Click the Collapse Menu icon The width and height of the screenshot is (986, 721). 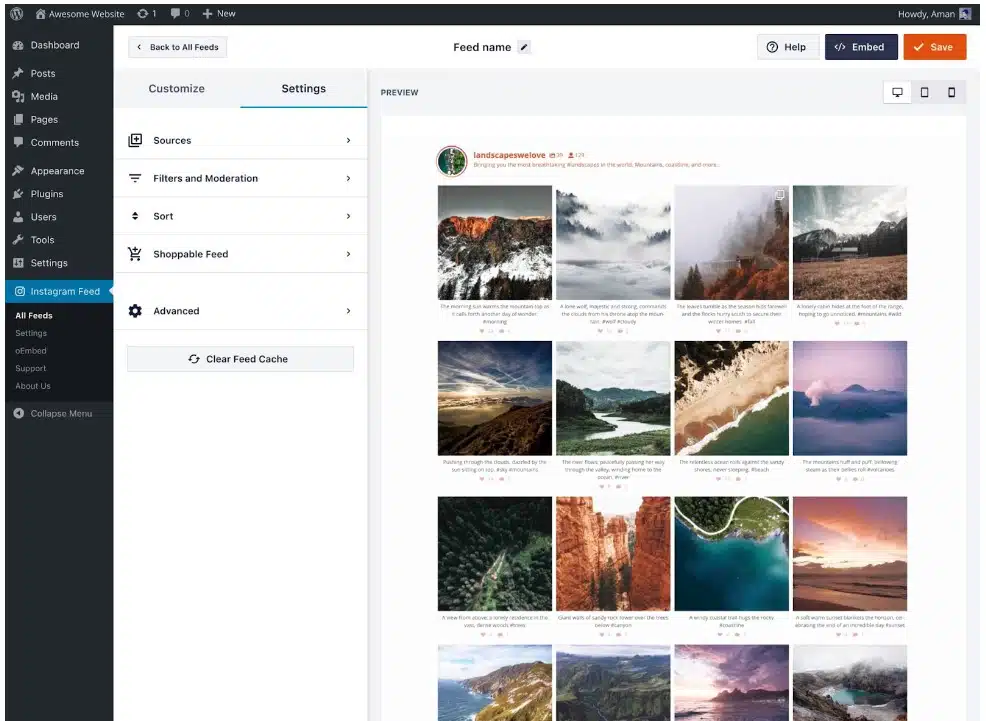(18, 413)
